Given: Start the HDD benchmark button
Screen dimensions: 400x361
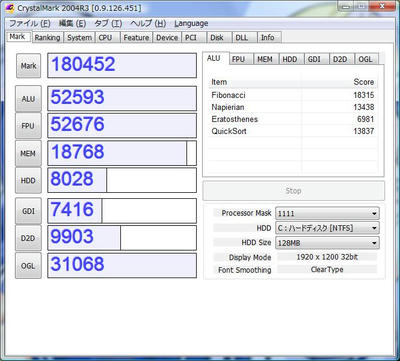Looking at the screenshot, I should click(28, 180).
